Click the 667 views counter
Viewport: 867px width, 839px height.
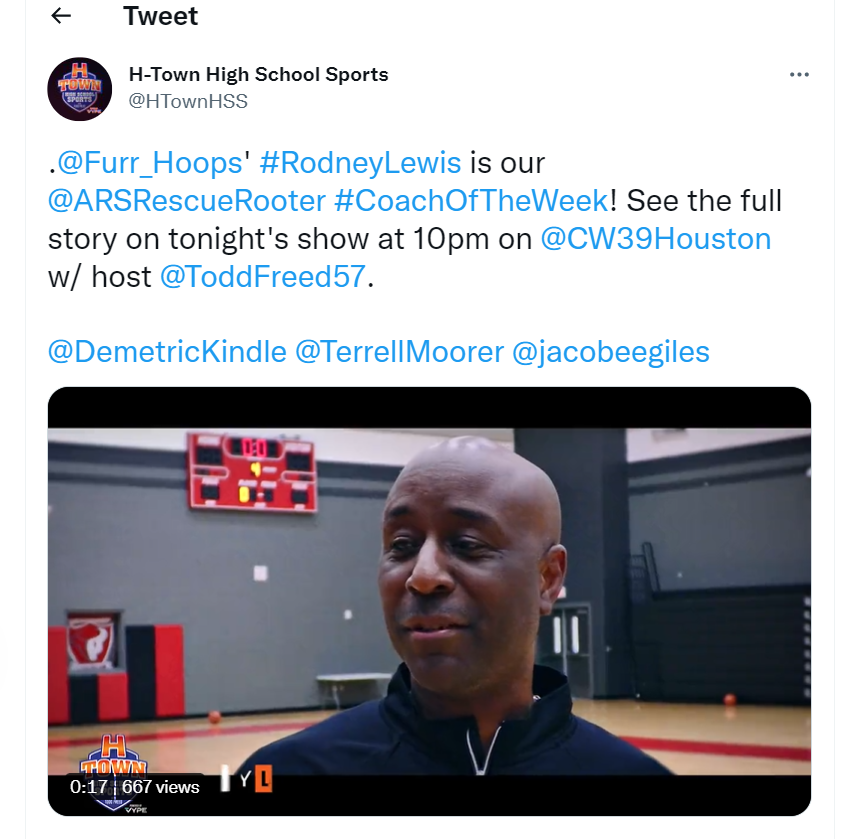tap(161, 786)
